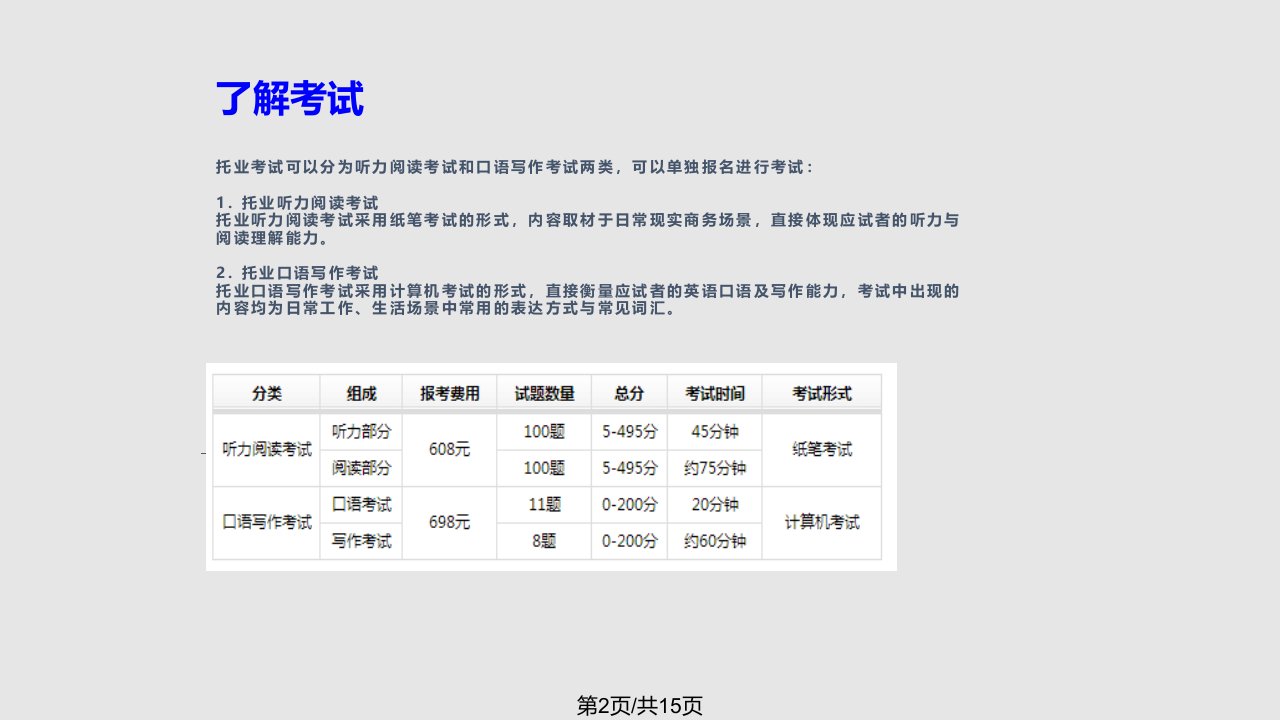This screenshot has width=1280, height=720.
Task: Select the 608元 fee cell
Action: [449, 450]
